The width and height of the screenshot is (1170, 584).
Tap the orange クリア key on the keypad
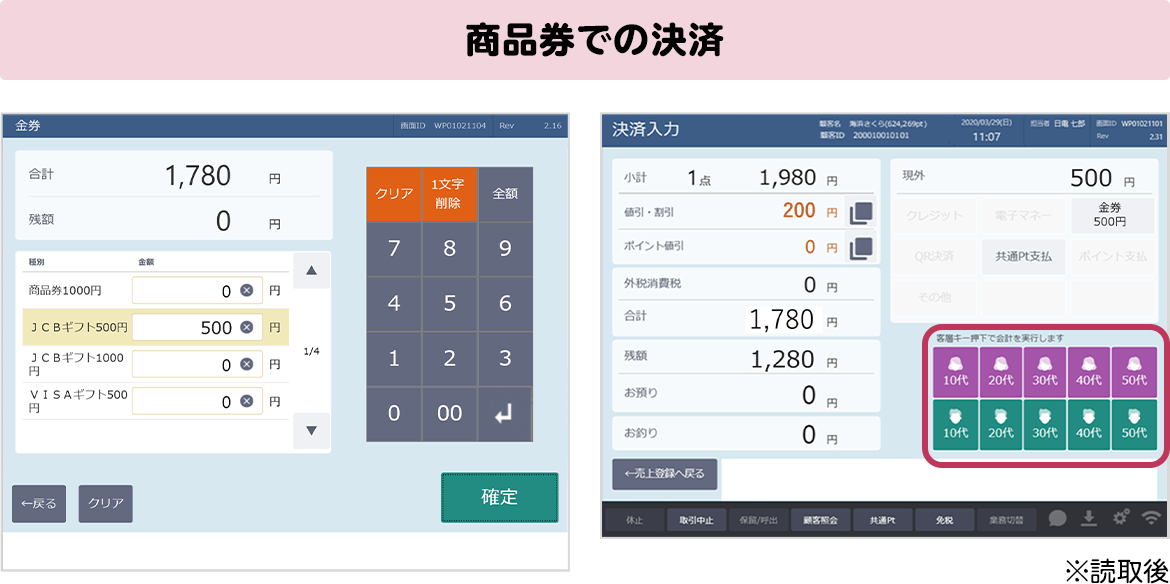pyautogui.click(x=394, y=194)
